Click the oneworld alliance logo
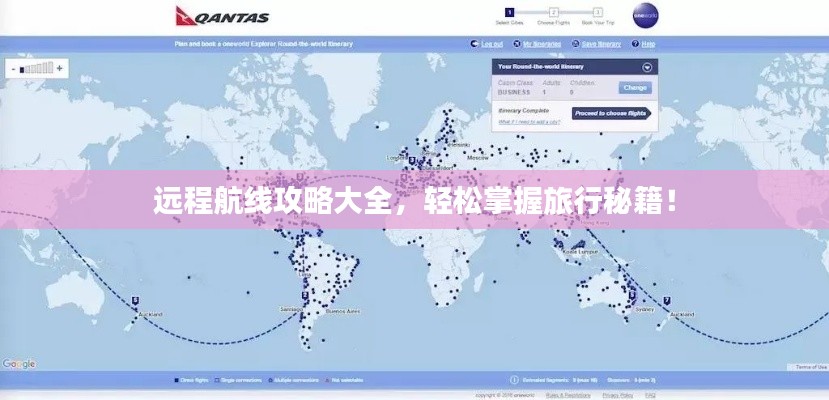Viewport: 829px width, 400px height. point(642,15)
